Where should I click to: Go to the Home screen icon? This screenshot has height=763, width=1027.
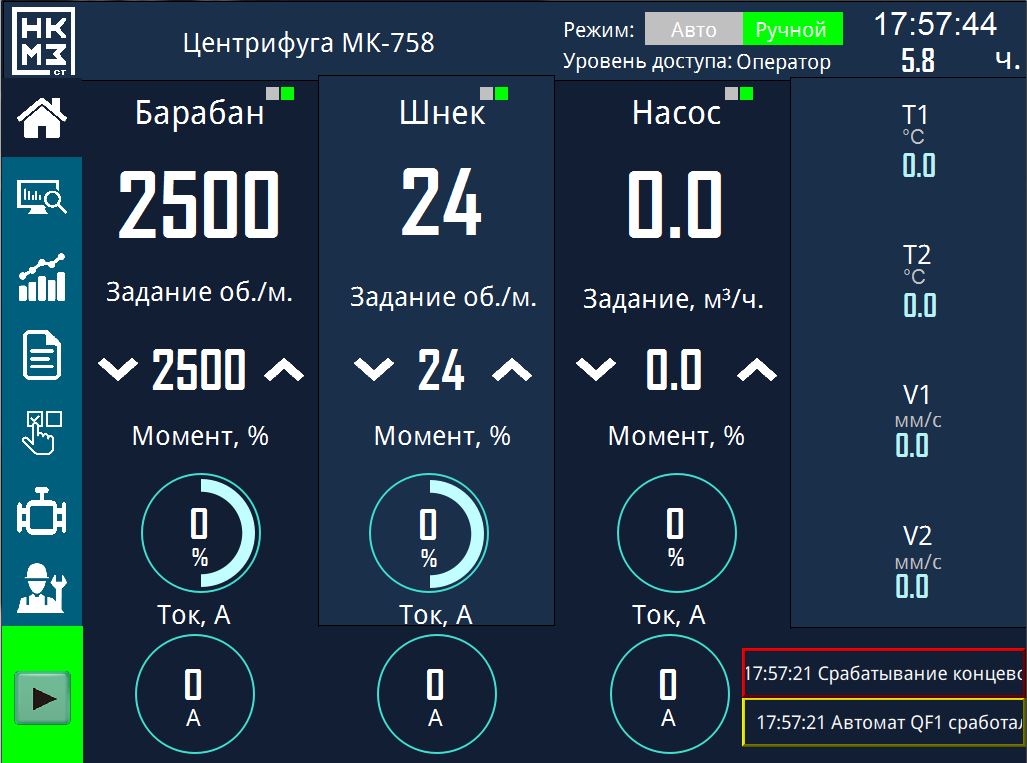click(42, 119)
